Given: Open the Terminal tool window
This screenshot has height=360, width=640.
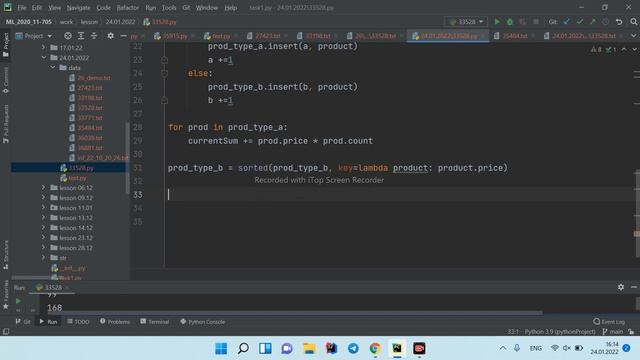Looking at the screenshot, I should click(x=155, y=322).
